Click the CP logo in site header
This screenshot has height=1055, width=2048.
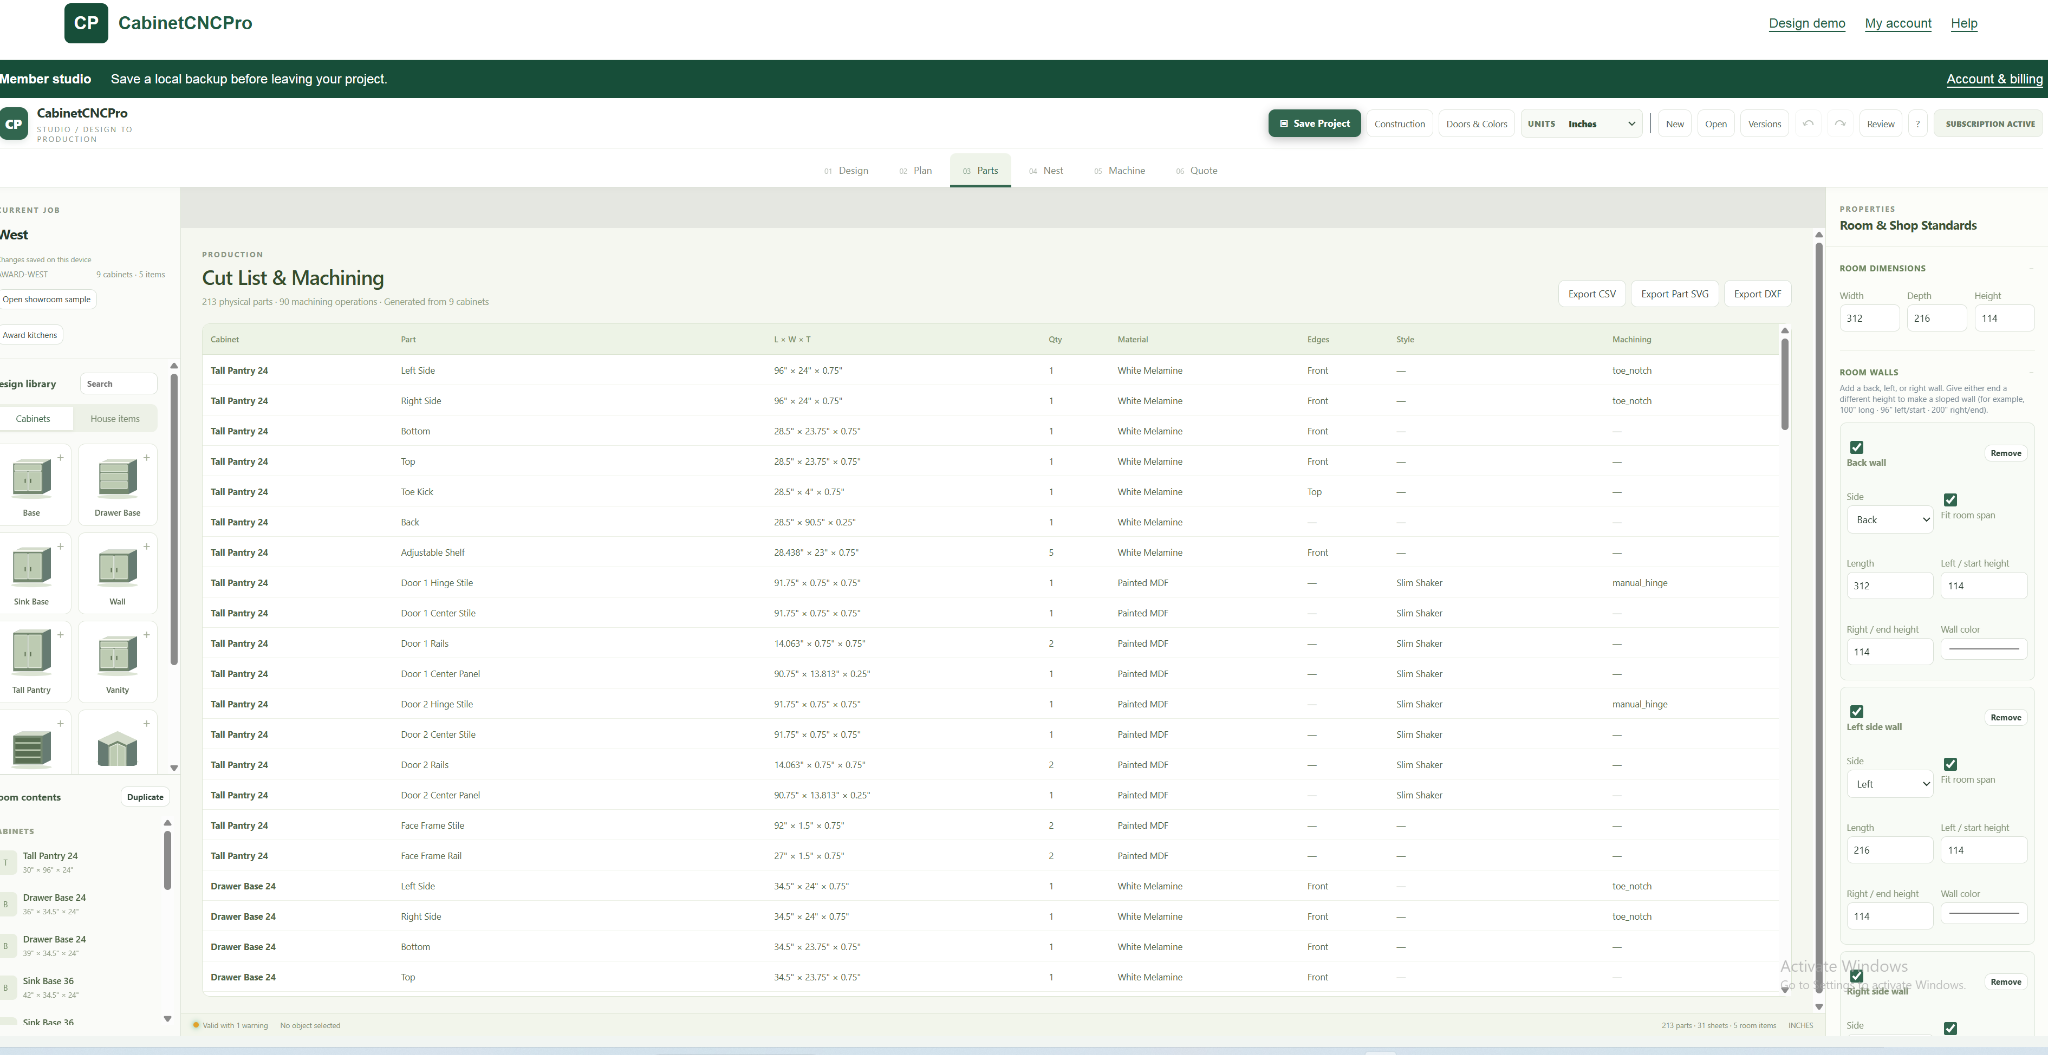(x=86, y=23)
